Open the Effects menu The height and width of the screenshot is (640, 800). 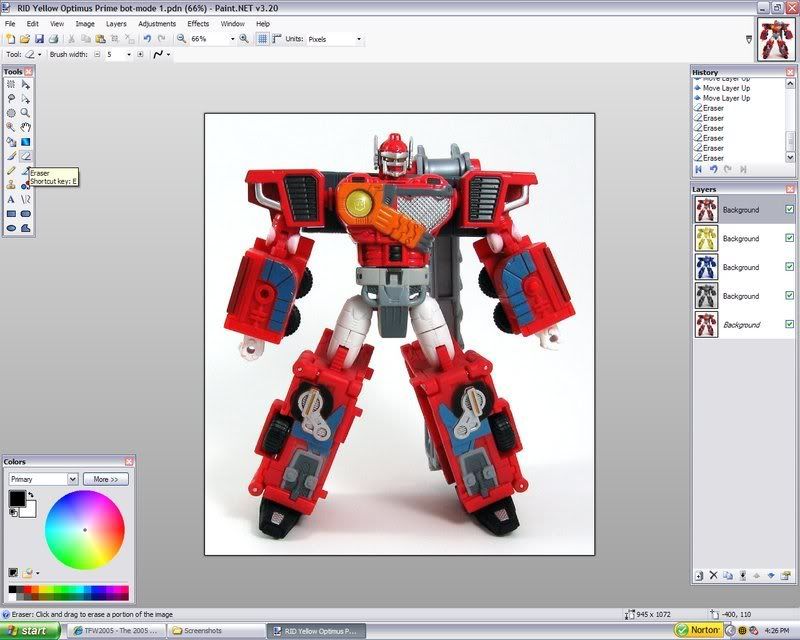click(x=198, y=23)
